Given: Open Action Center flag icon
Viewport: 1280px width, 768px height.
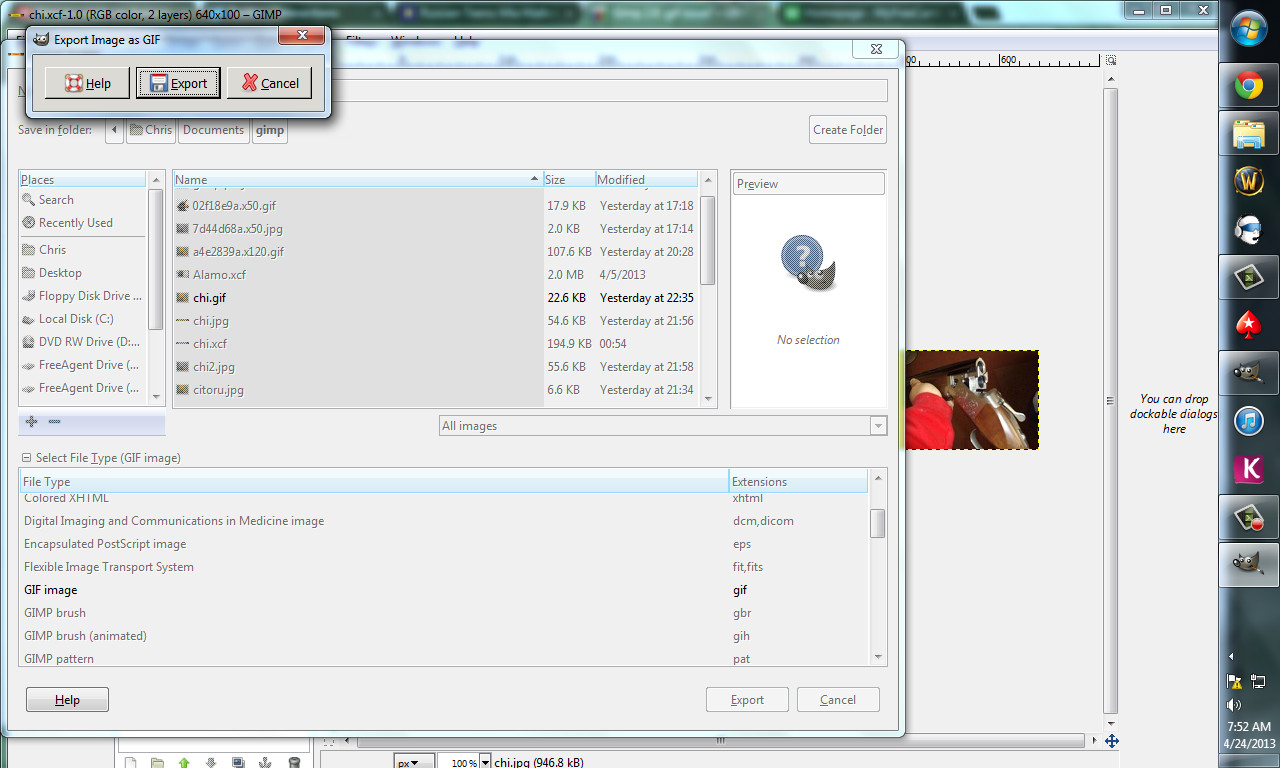Looking at the screenshot, I should point(1234,681).
